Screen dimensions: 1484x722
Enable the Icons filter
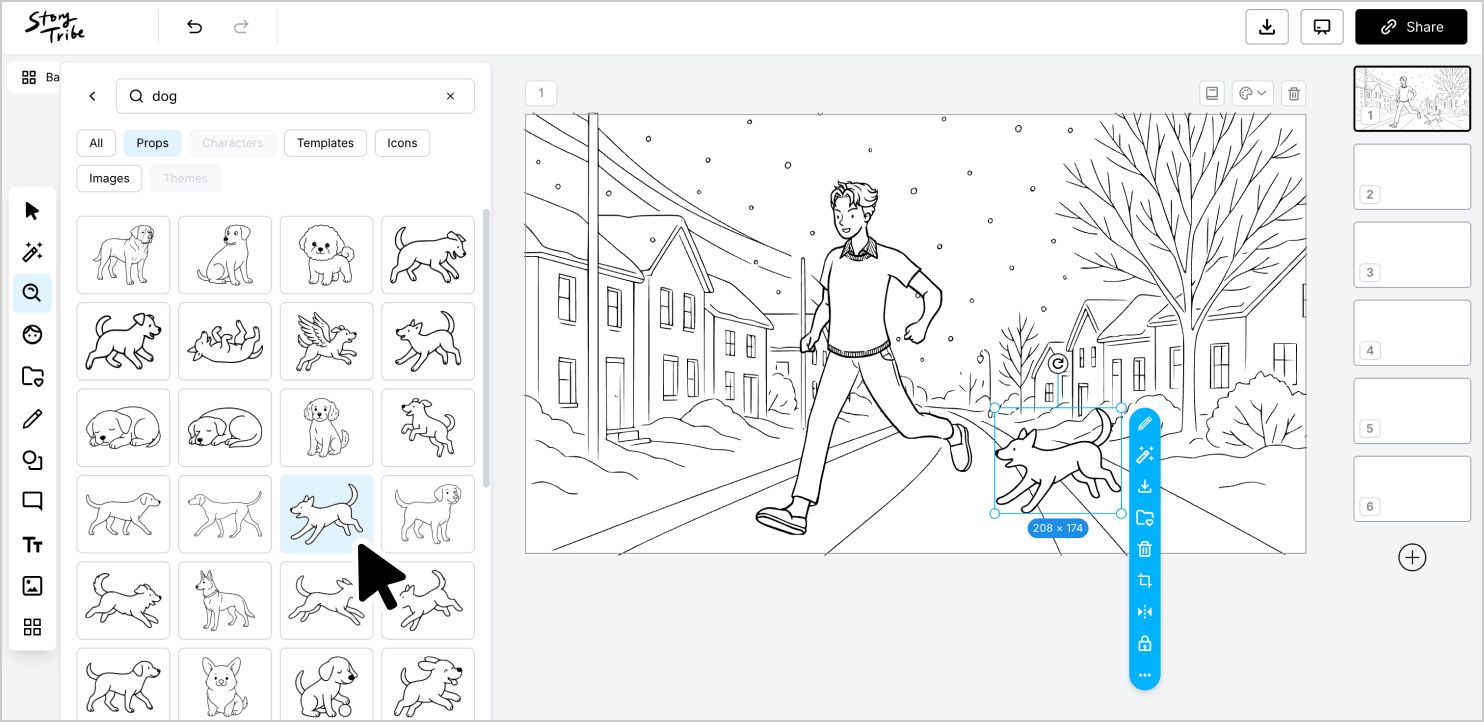click(x=402, y=143)
